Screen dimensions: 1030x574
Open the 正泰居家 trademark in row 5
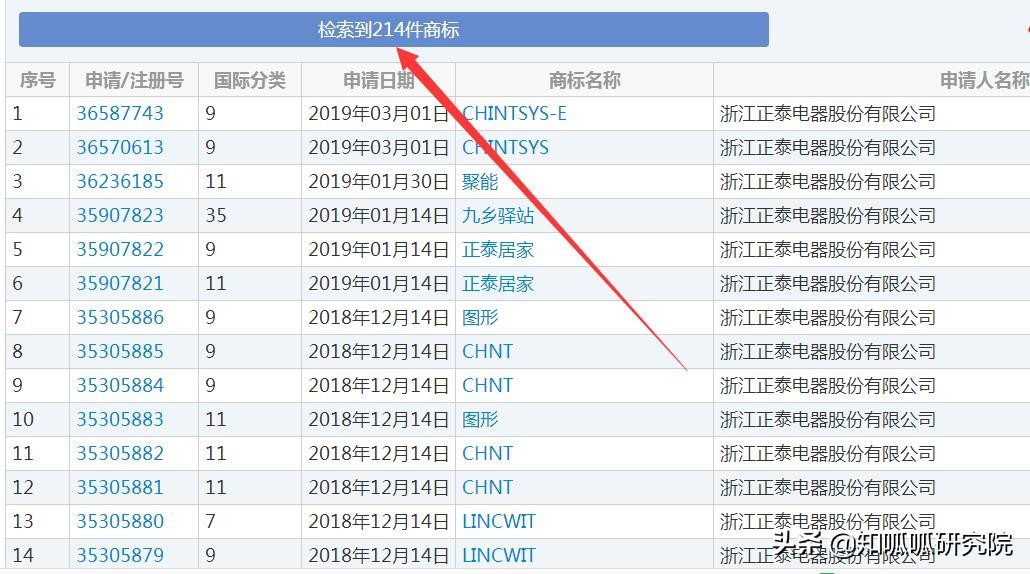(498, 250)
